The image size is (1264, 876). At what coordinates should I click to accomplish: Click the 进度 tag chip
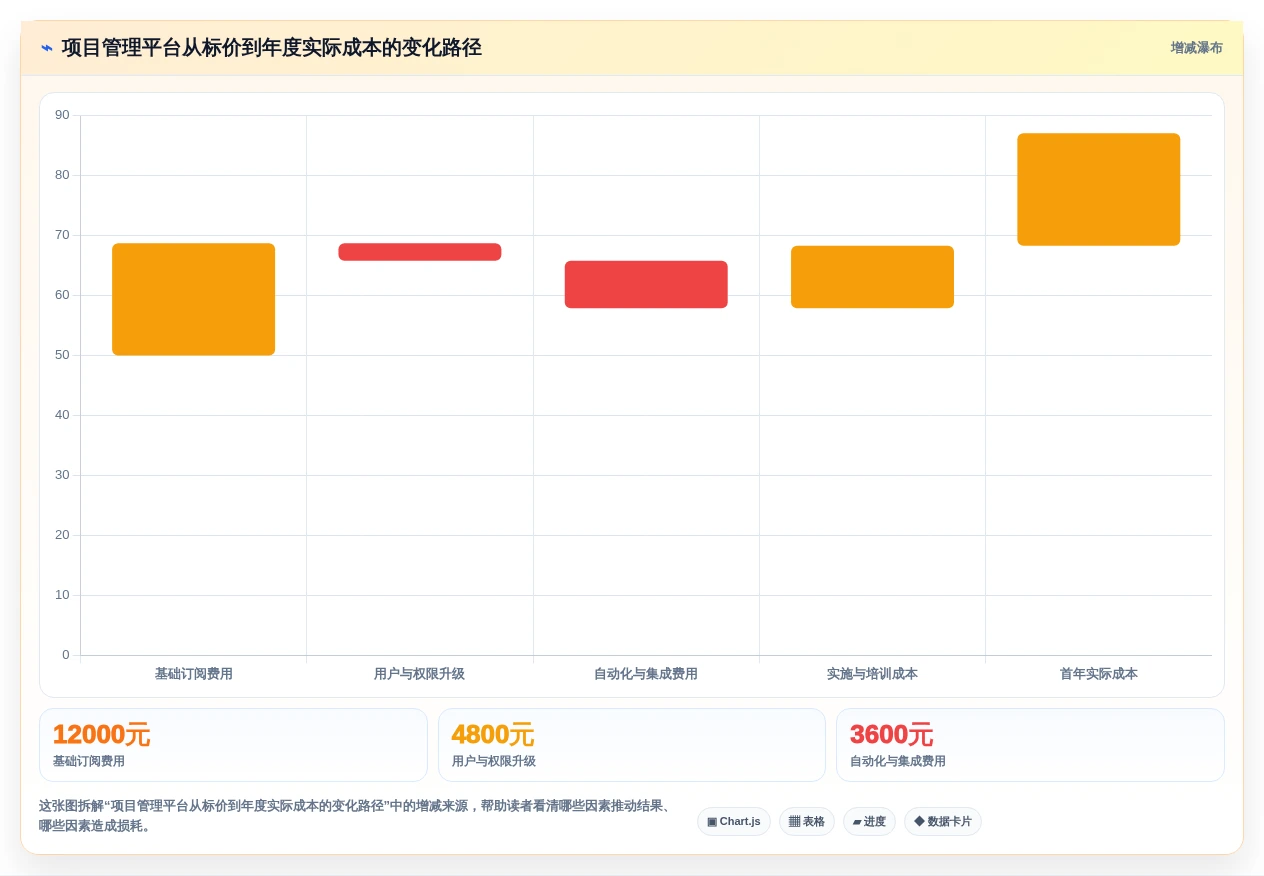tap(869, 822)
